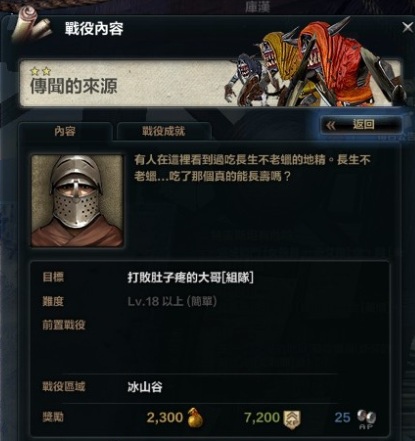
Task: Close the 戰役內容 window
Action: (x=408, y=27)
